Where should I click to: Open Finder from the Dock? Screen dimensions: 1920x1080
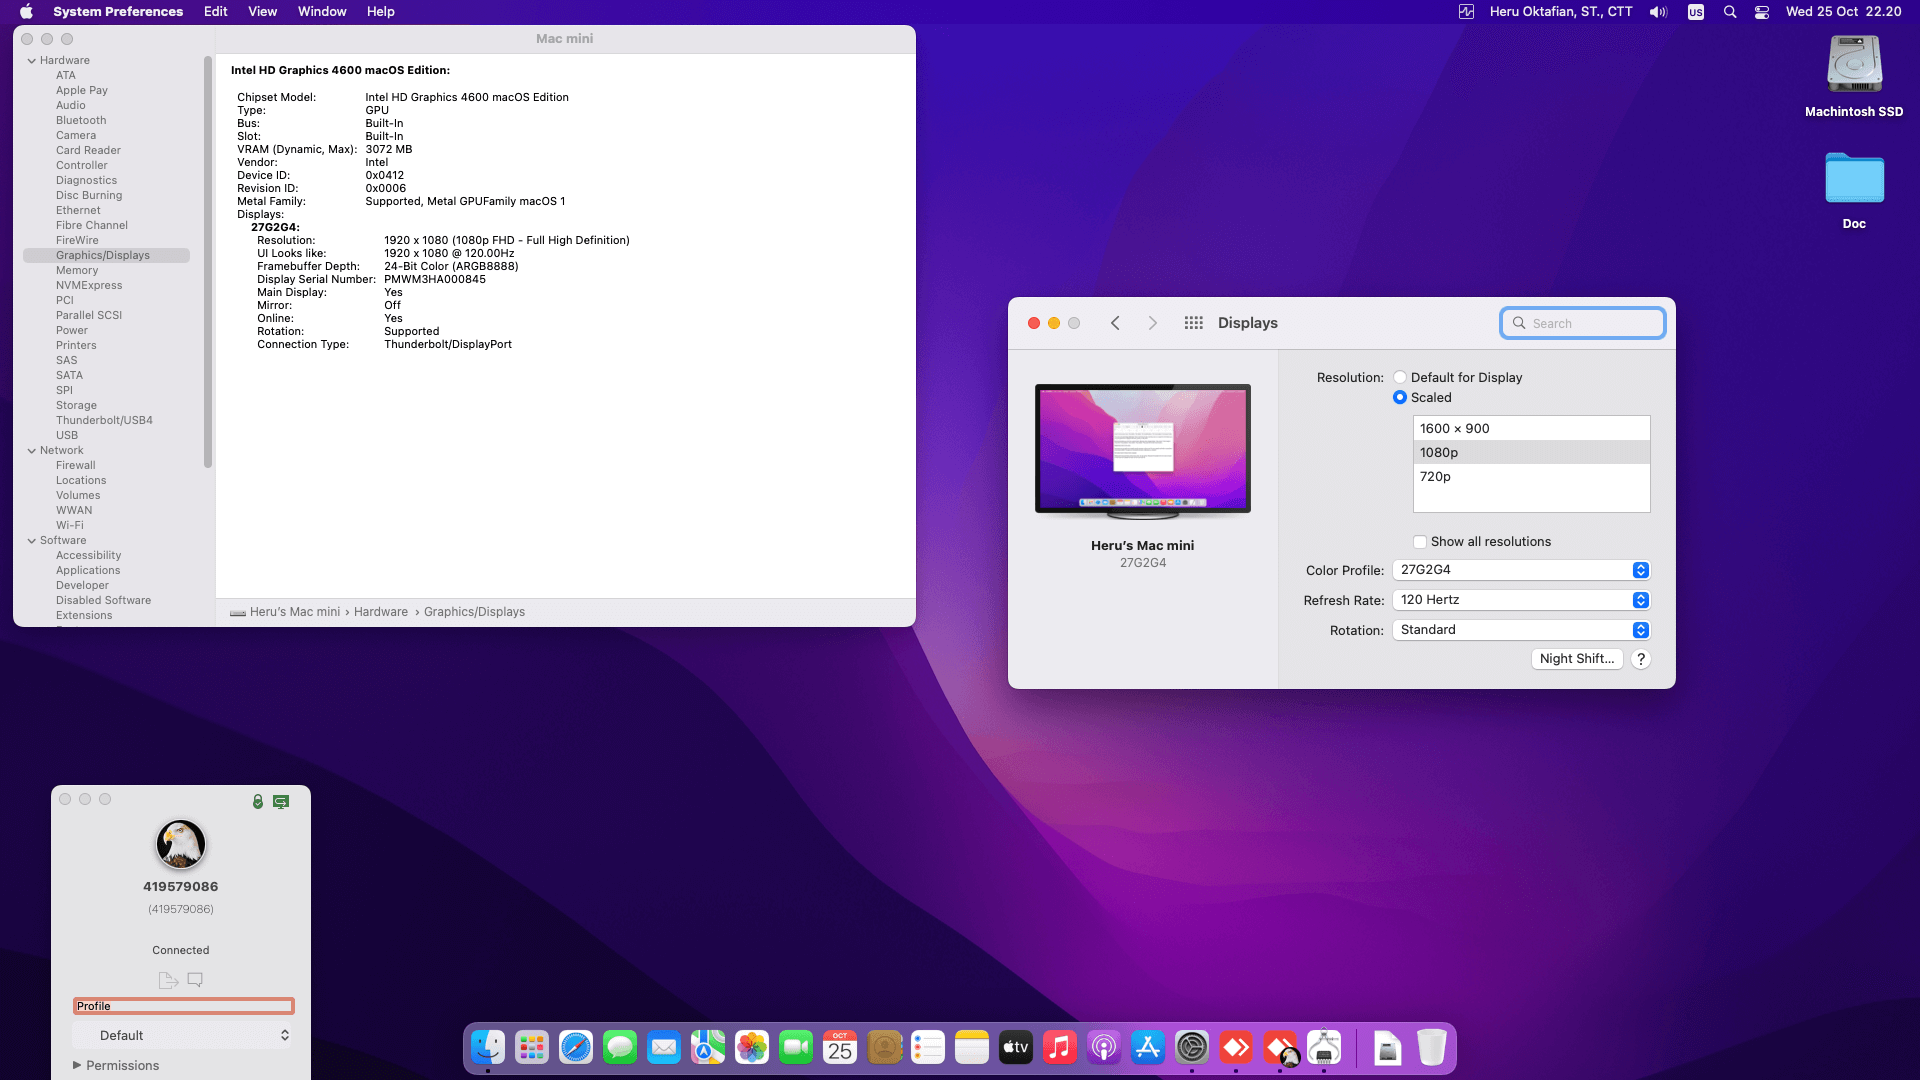[x=488, y=1047]
